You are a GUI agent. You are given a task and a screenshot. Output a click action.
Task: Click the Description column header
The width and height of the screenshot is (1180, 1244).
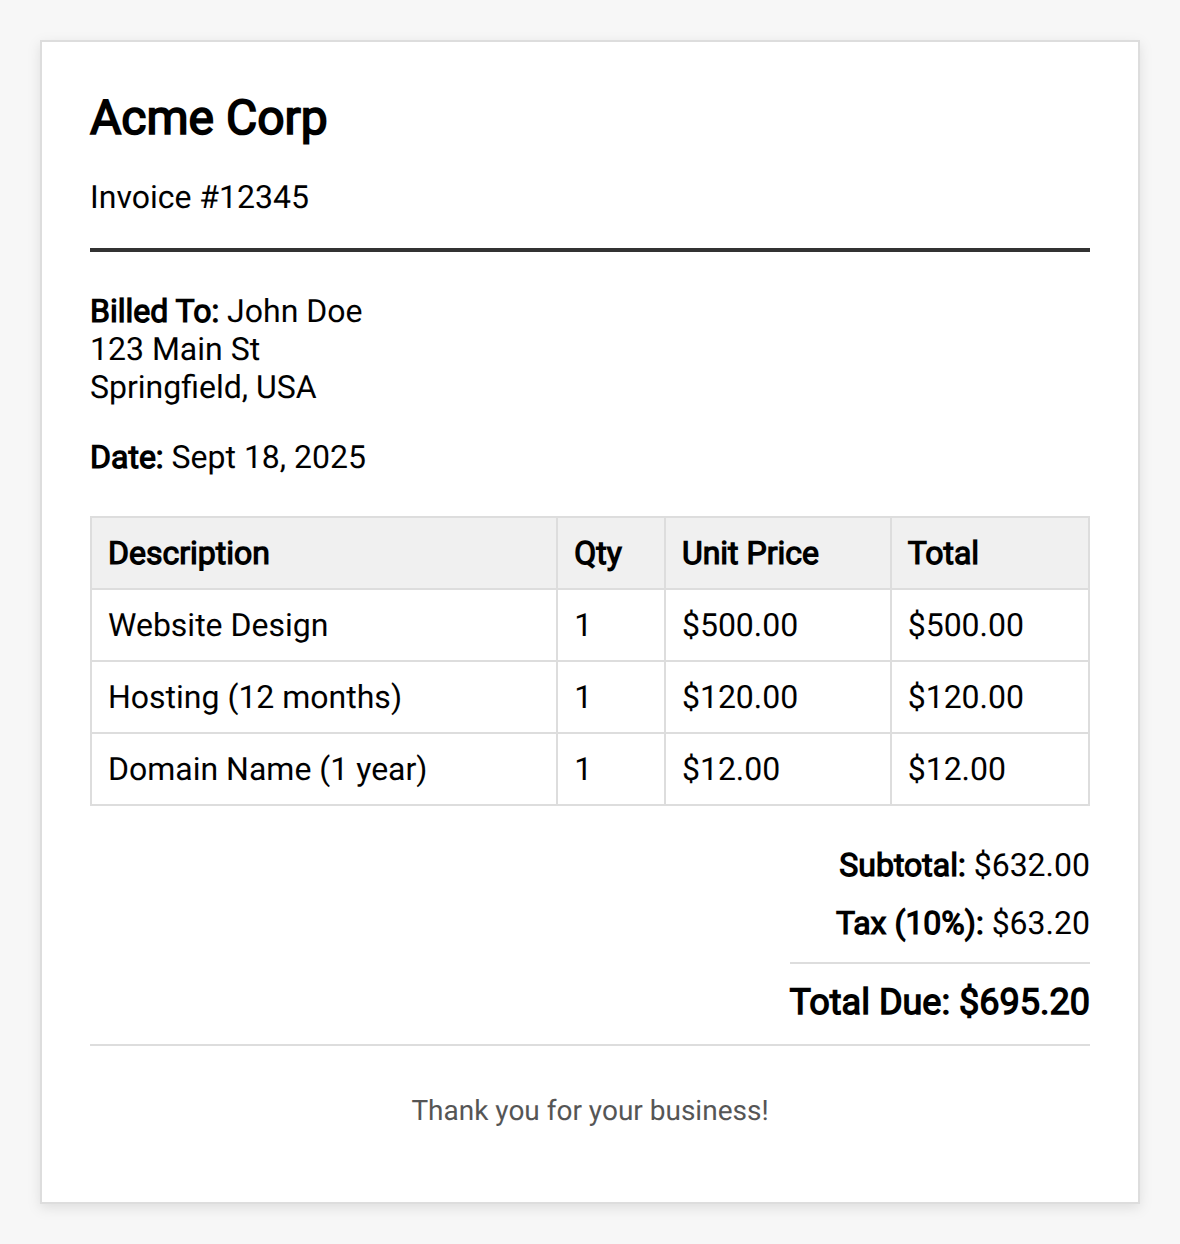[189, 553]
